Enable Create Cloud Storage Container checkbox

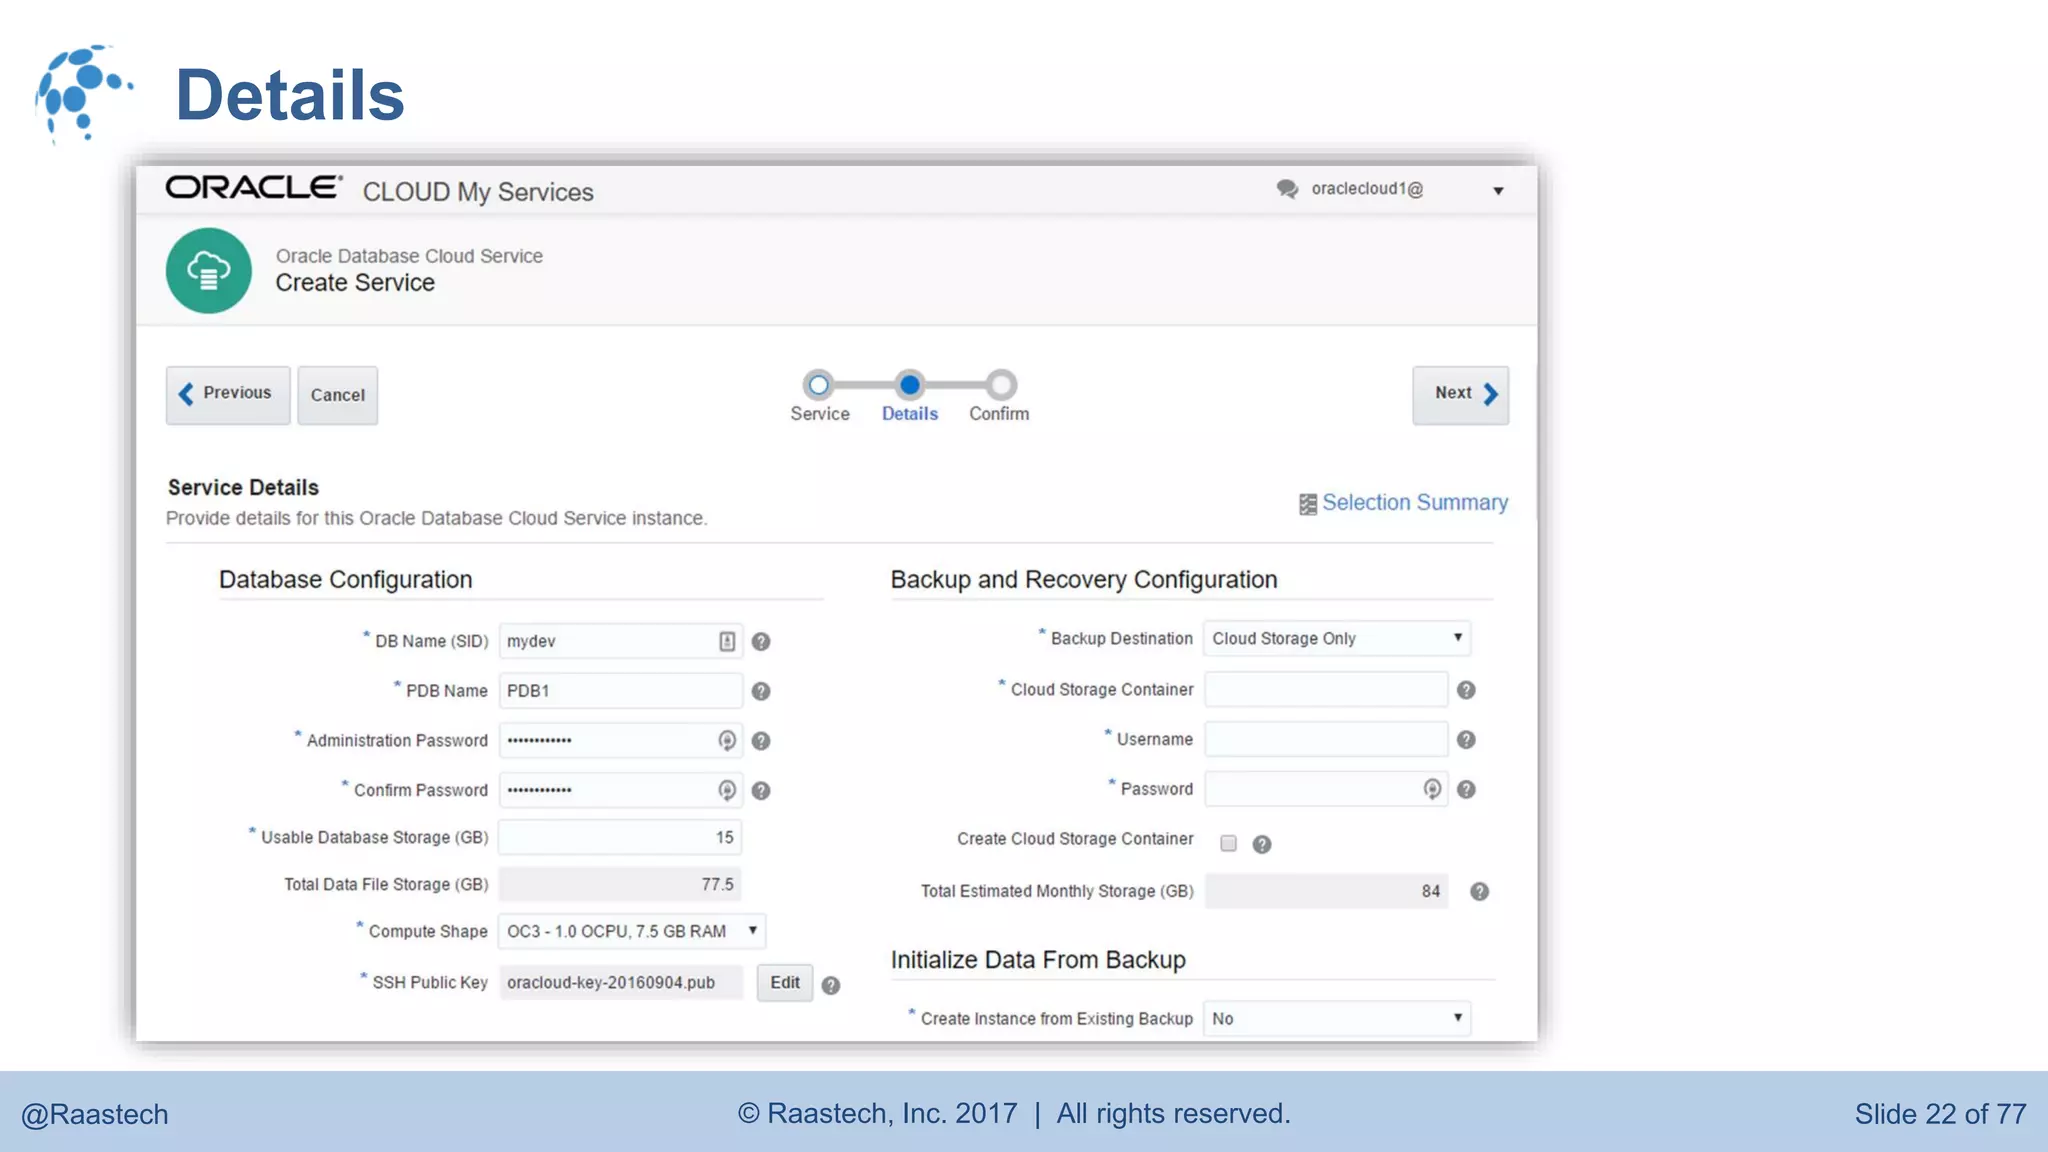click(1228, 844)
